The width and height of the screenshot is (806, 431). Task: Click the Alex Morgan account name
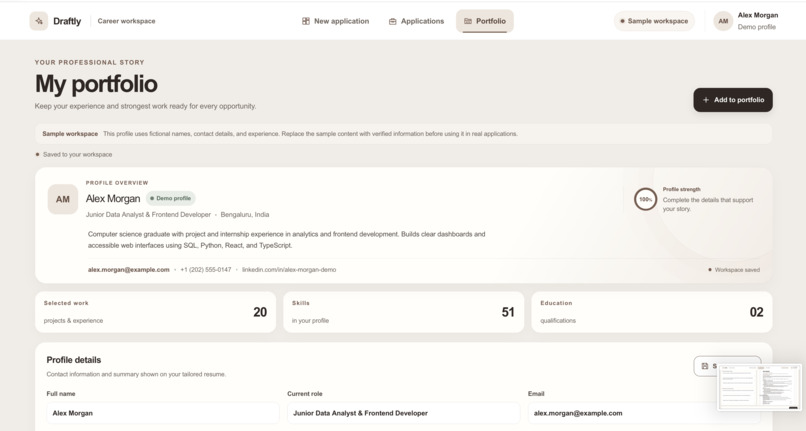758,15
